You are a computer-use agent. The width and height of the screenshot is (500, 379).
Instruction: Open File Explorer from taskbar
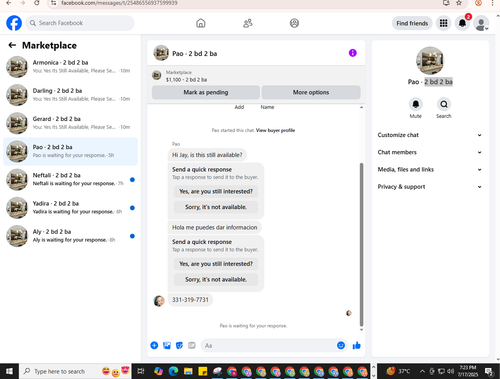(x=188, y=371)
